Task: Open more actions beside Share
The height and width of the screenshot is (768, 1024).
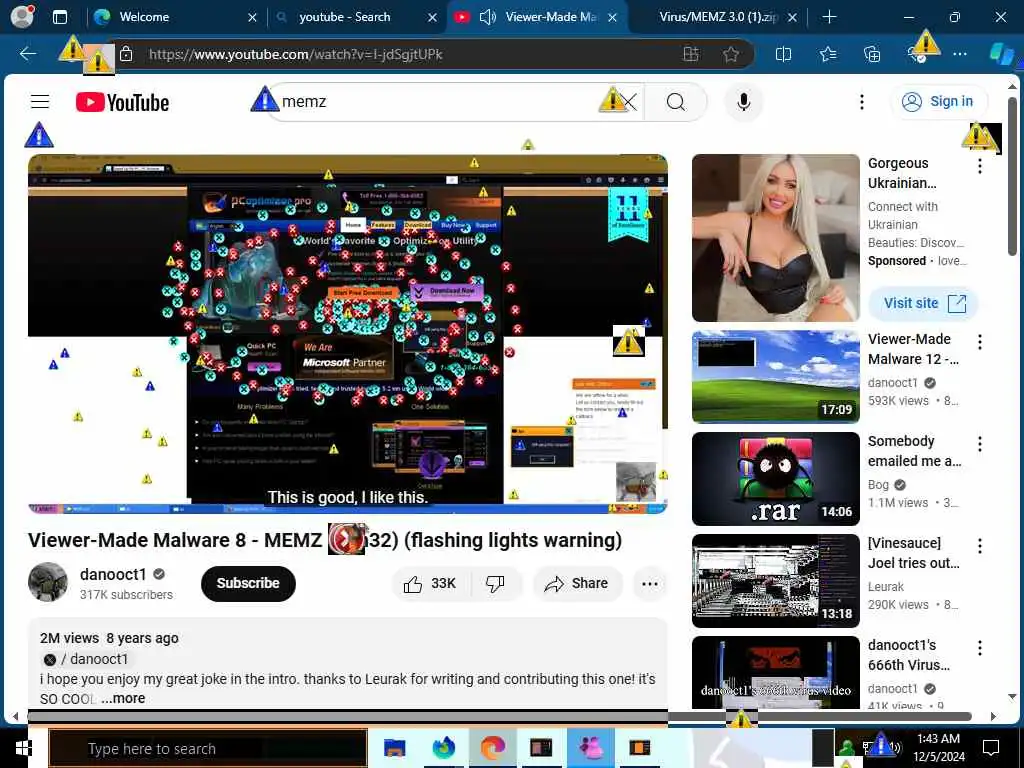Action: pyautogui.click(x=650, y=583)
